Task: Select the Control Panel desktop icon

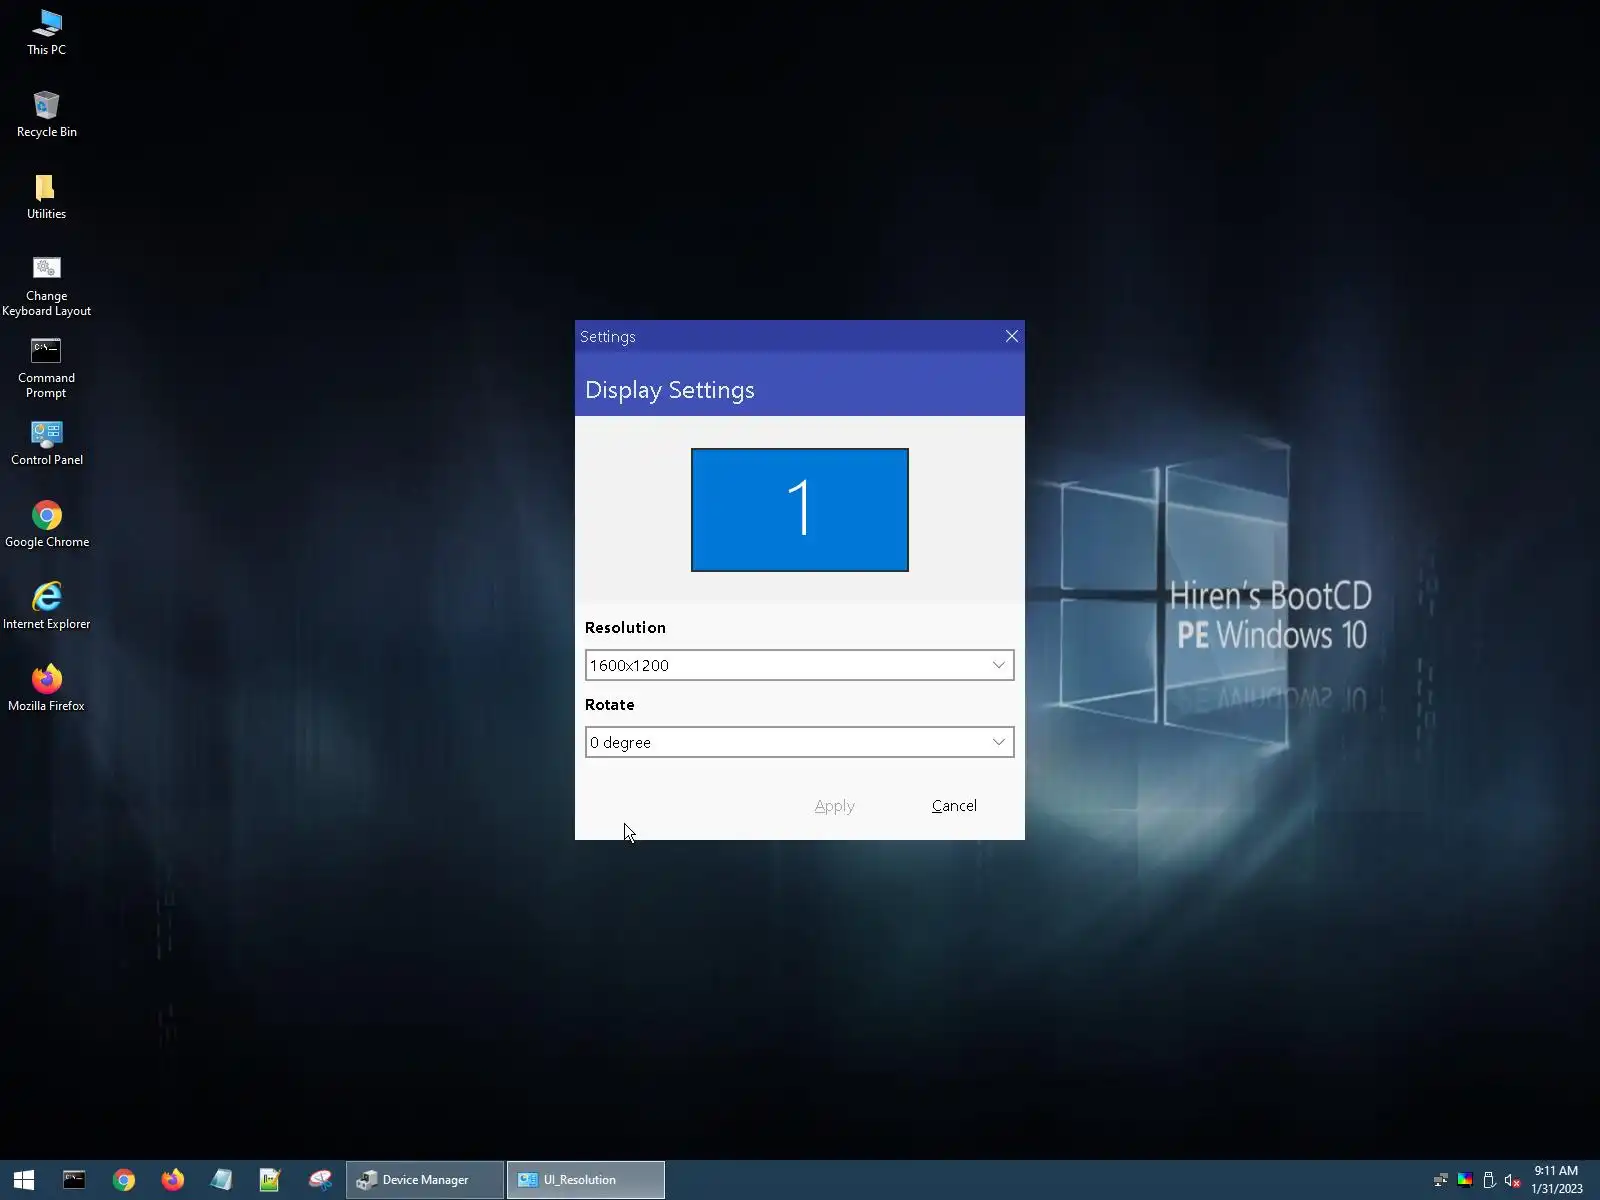Action: (x=46, y=443)
